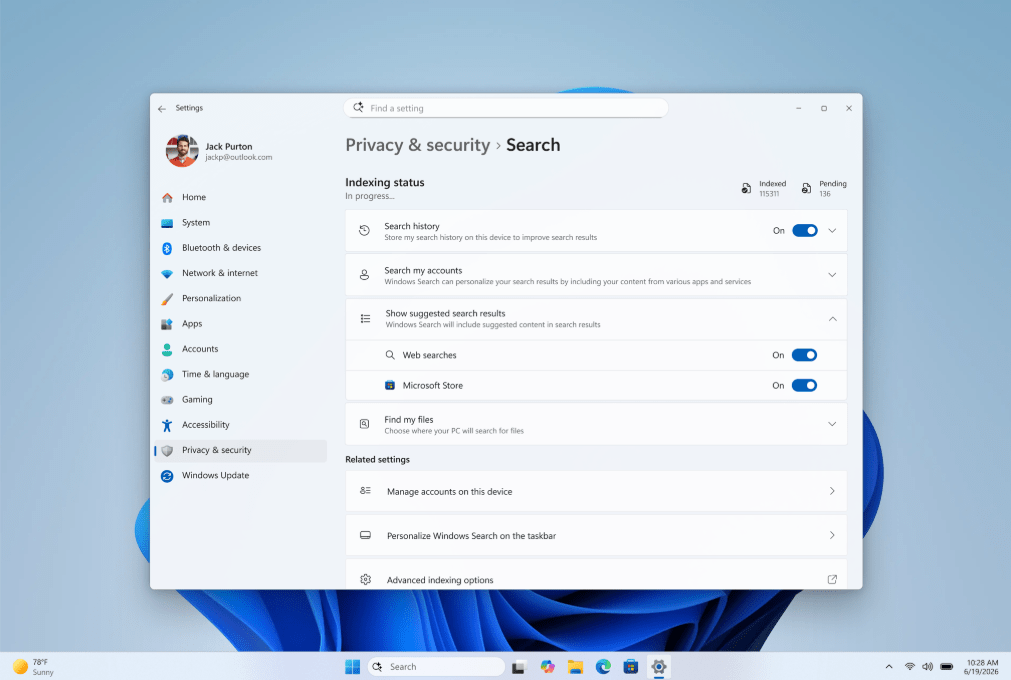
Task: Launch Microsoft Edge from the taskbar
Action: tap(603, 667)
